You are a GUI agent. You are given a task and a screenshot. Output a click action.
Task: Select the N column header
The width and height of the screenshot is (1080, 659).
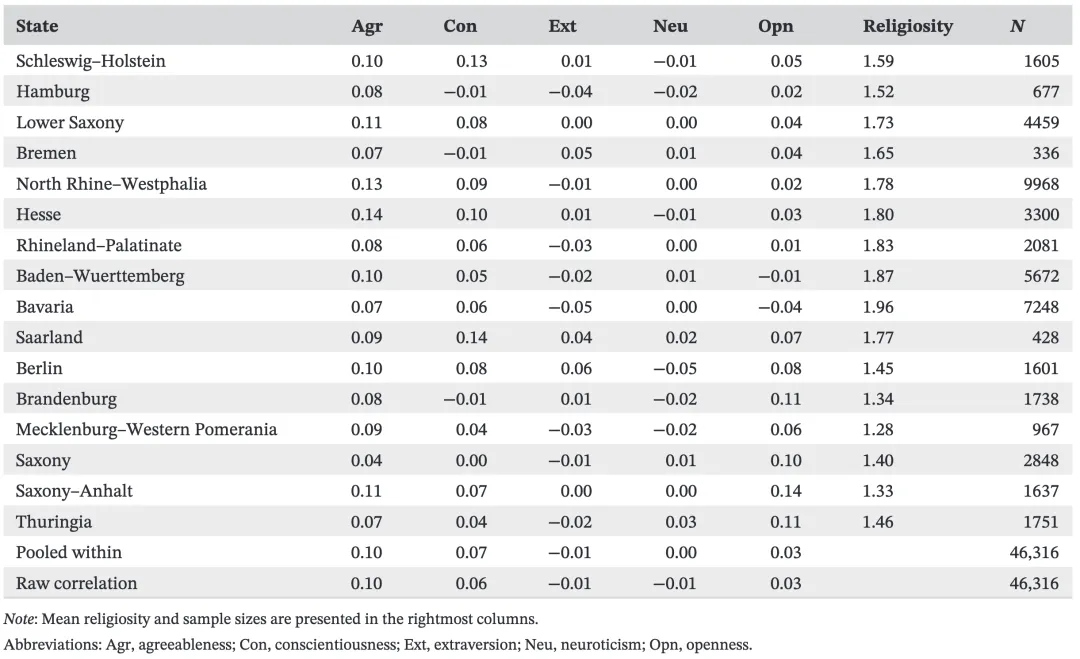[x=1017, y=26]
